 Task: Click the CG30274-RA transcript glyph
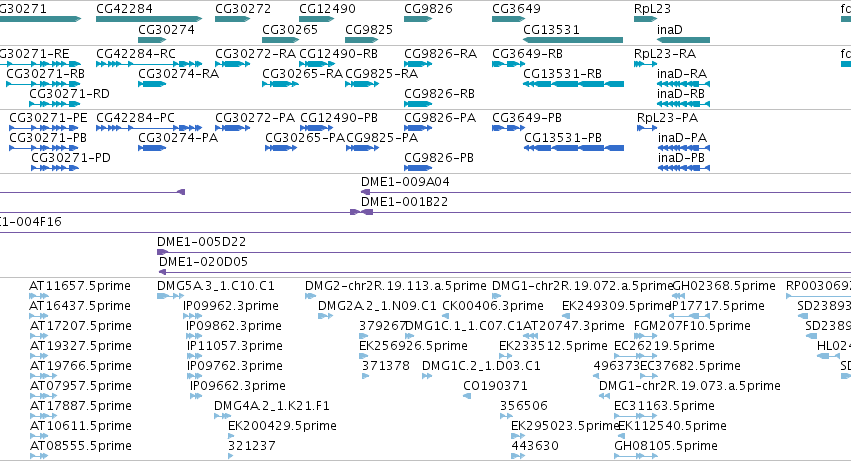coord(152,84)
